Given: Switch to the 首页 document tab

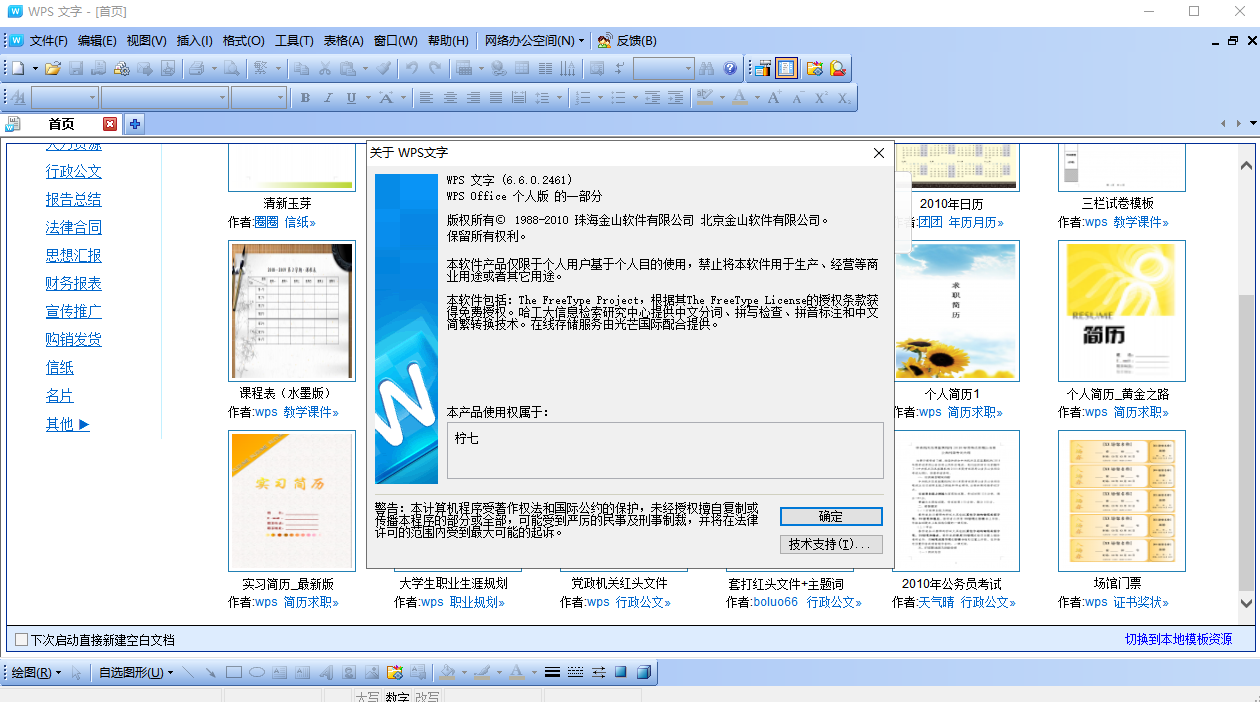Looking at the screenshot, I should 61,124.
